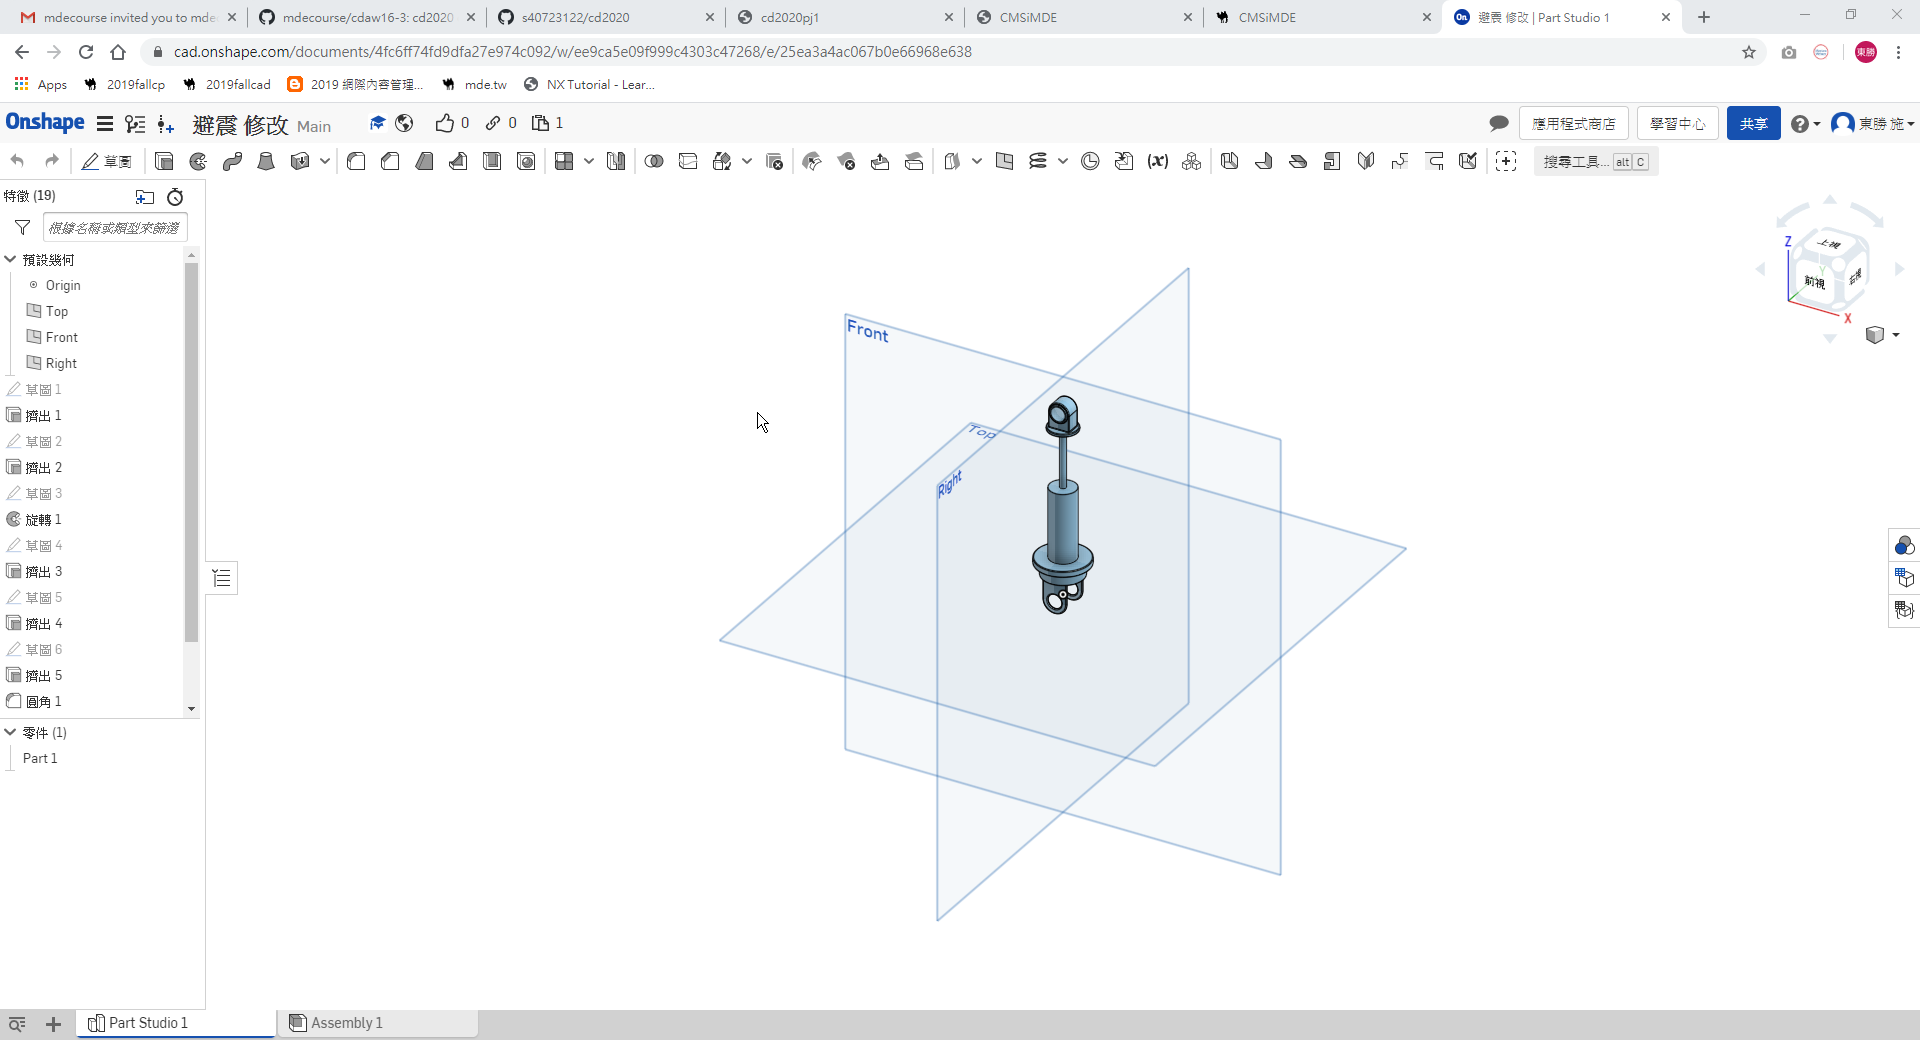This screenshot has height=1040, width=1920.
Task: Click the feature filter search field
Action: 115,228
